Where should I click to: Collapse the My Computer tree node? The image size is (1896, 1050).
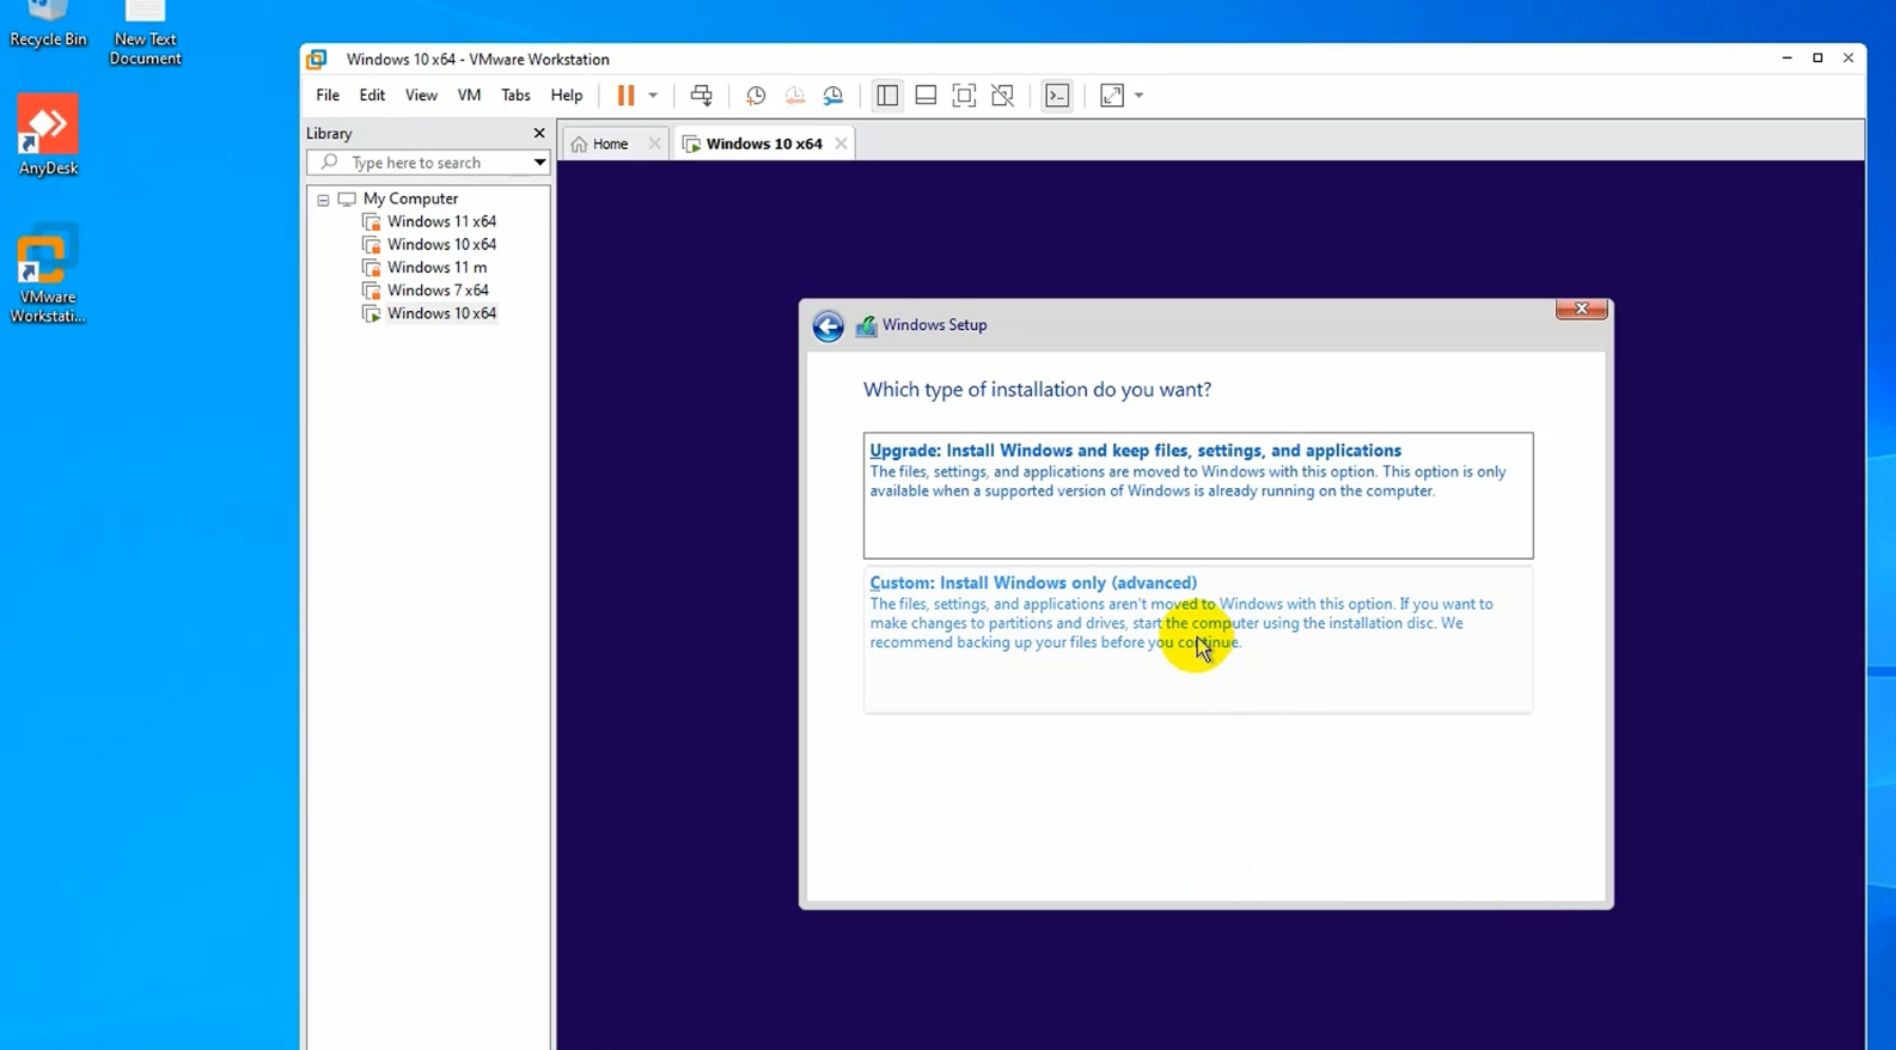tap(323, 199)
